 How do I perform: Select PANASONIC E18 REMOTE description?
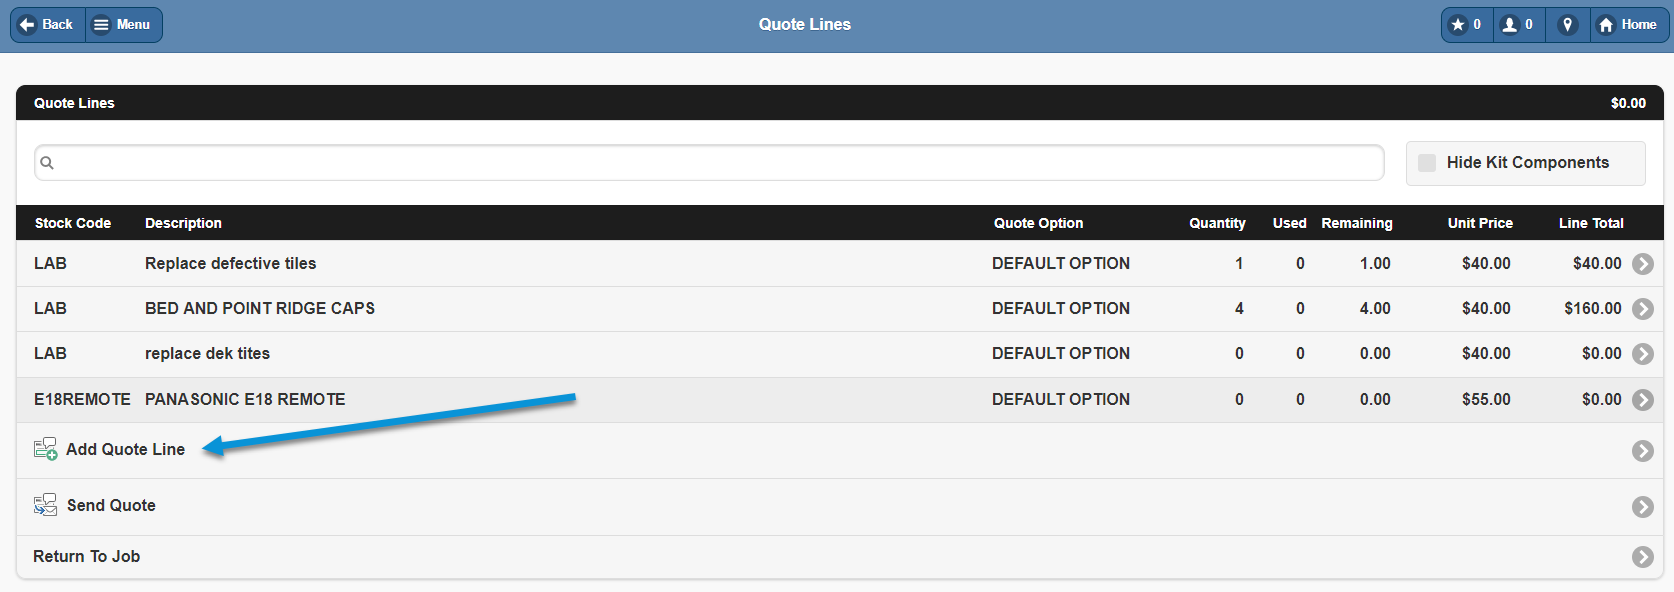(245, 400)
